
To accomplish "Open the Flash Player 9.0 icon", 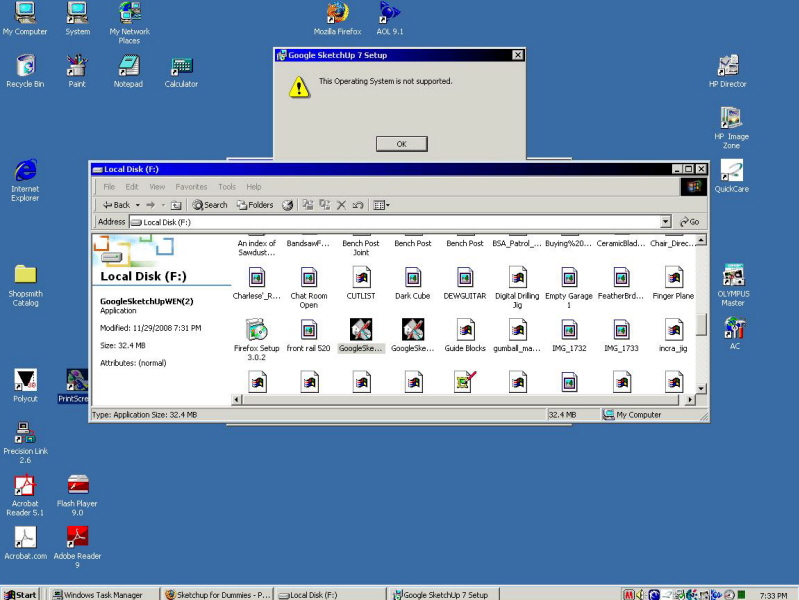I will pyautogui.click(x=77, y=495).
